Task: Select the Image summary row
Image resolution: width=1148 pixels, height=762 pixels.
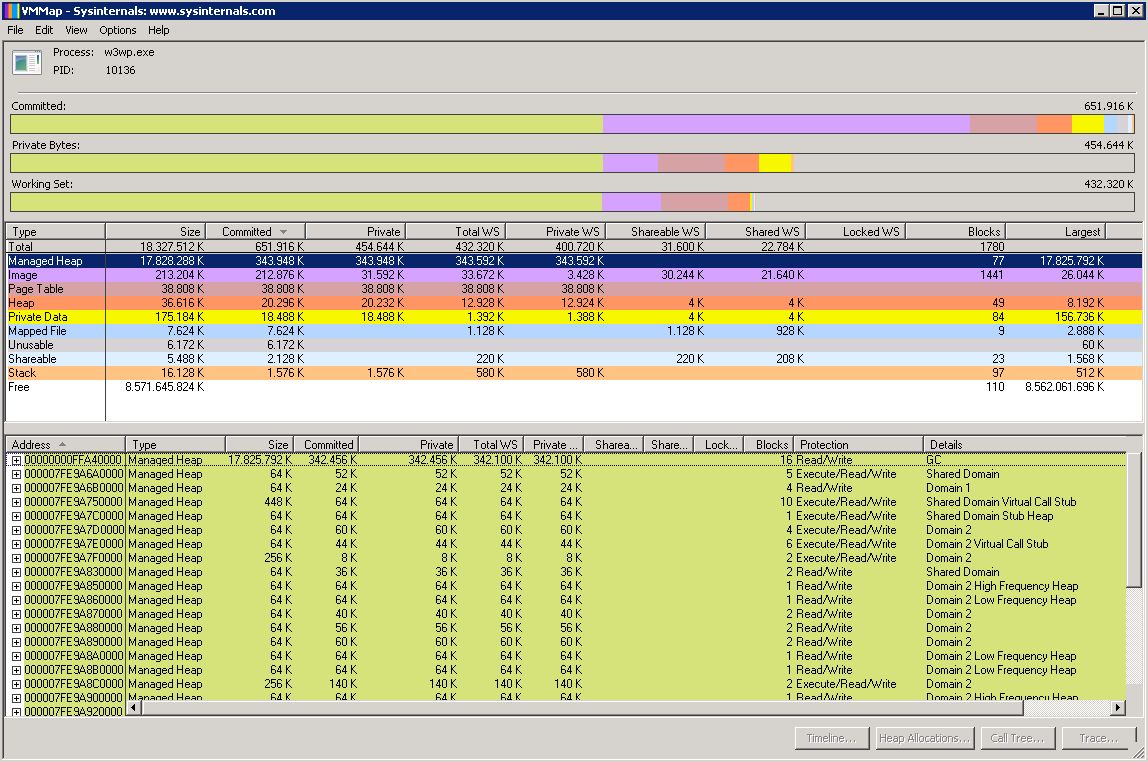Action: 574,275
